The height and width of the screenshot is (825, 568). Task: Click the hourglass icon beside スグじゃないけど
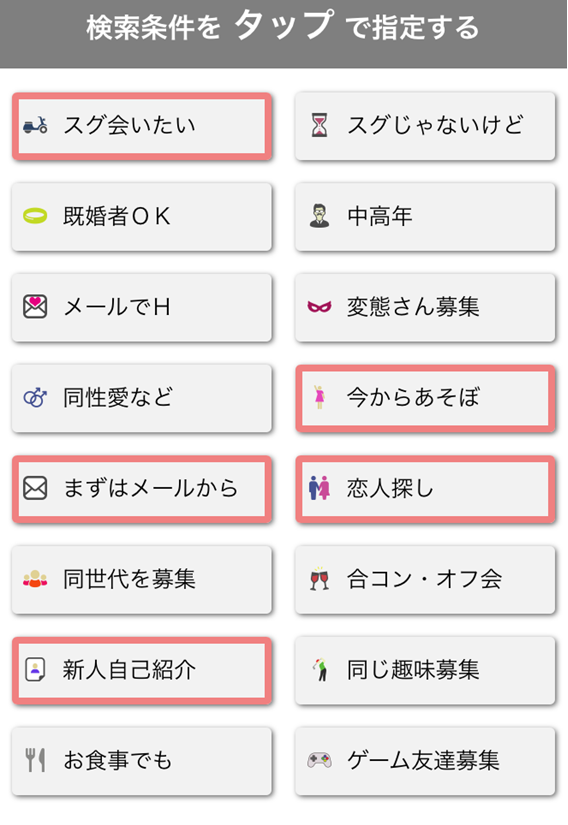pyautogui.click(x=319, y=126)
